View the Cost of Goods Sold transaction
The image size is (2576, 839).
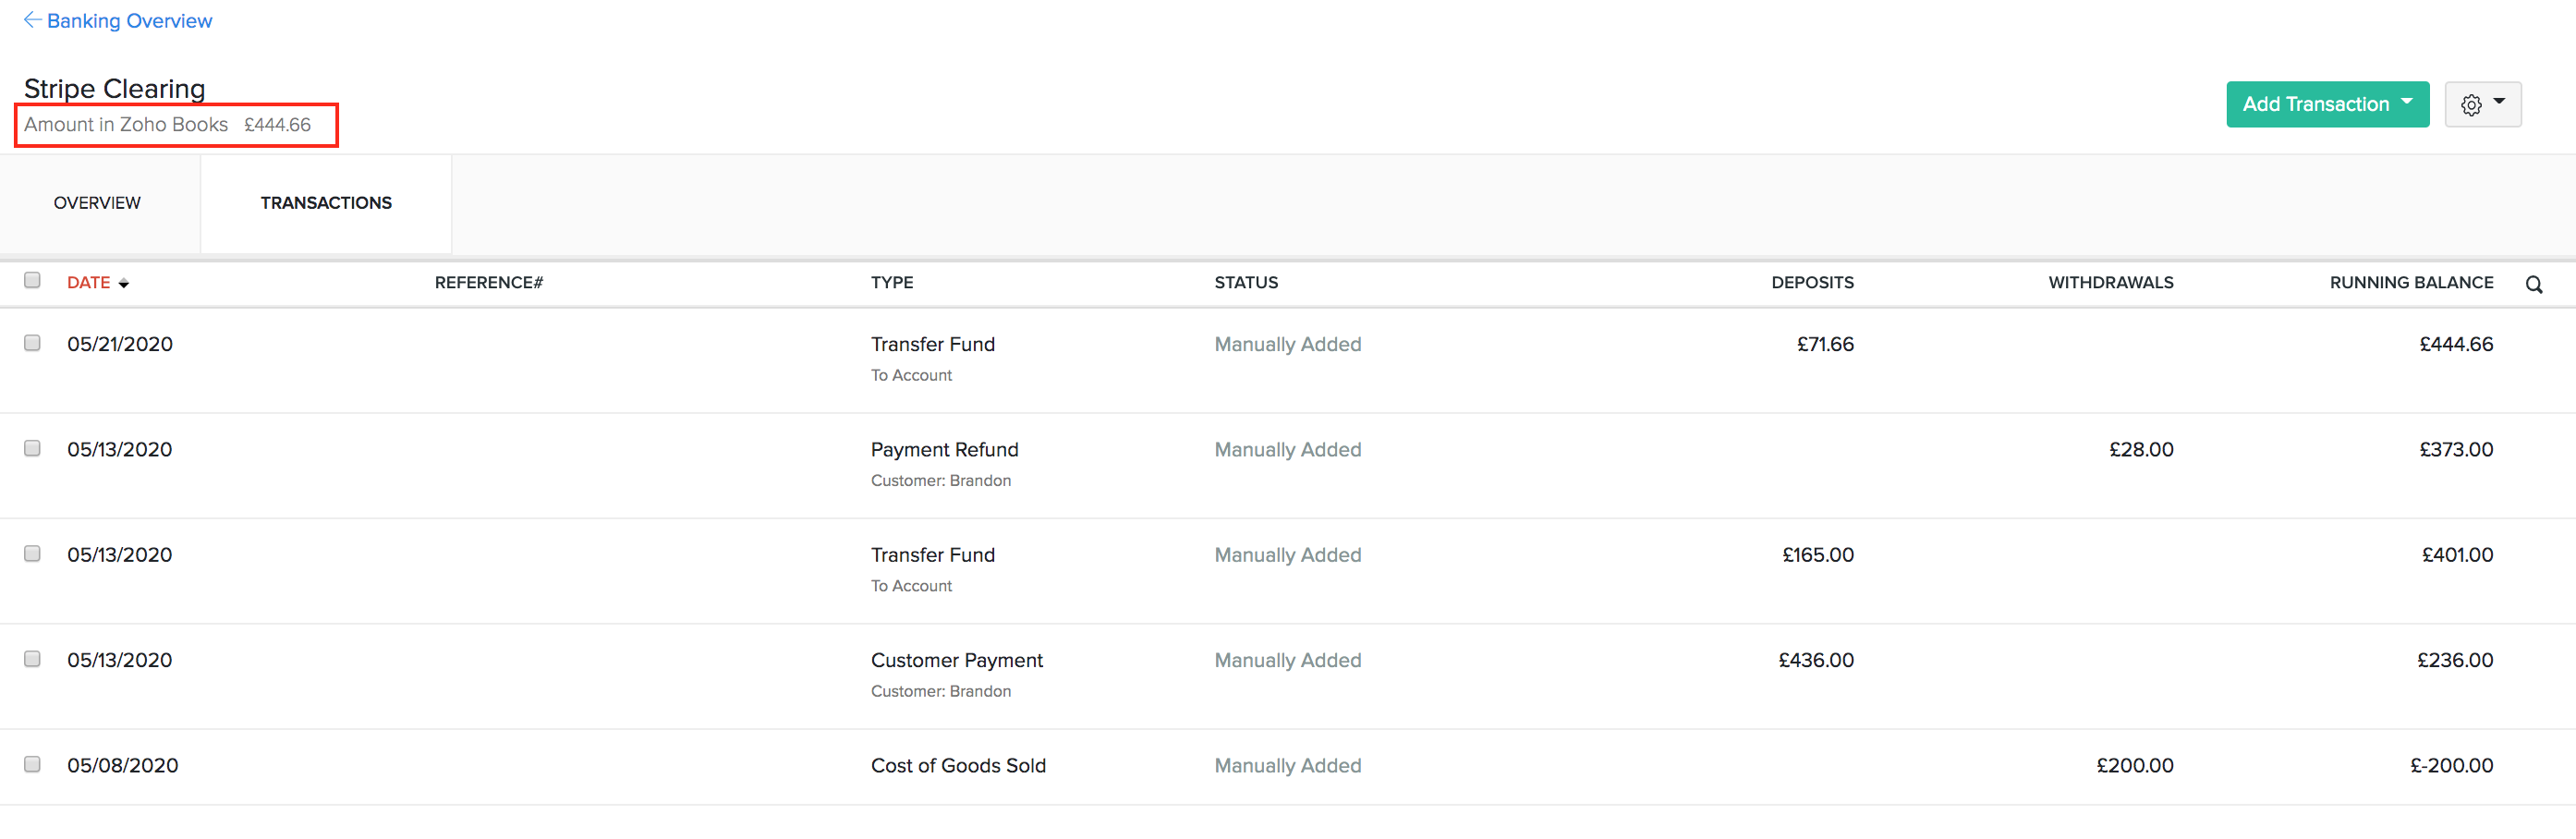point(958,765)
